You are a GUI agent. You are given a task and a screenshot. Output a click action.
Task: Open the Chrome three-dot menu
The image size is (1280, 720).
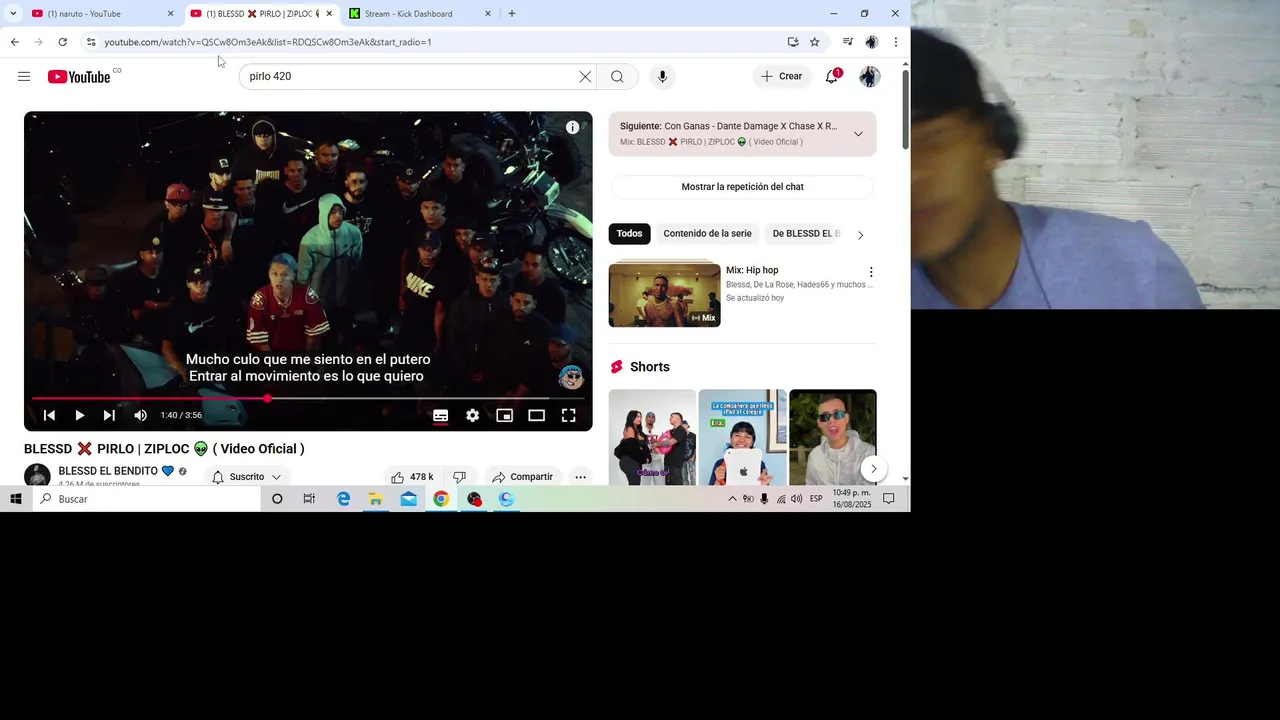896,42
